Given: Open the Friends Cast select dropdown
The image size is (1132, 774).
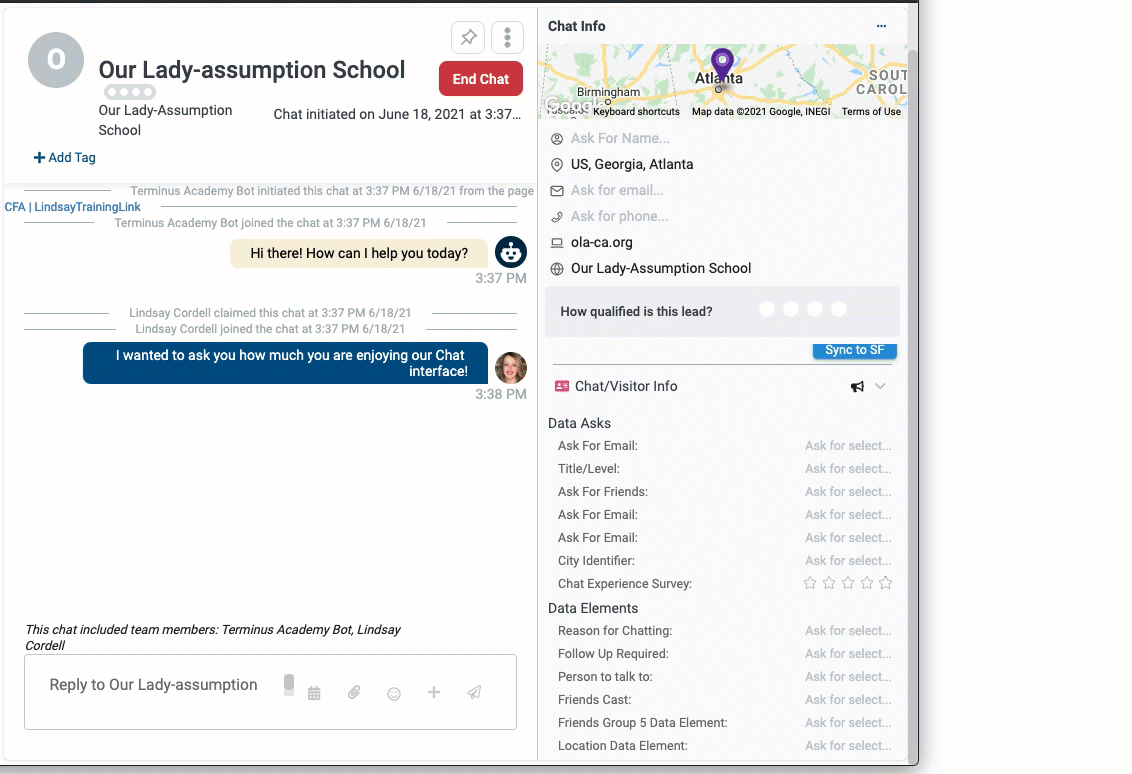Looking at the screenshot, I should tap(848, 700).
